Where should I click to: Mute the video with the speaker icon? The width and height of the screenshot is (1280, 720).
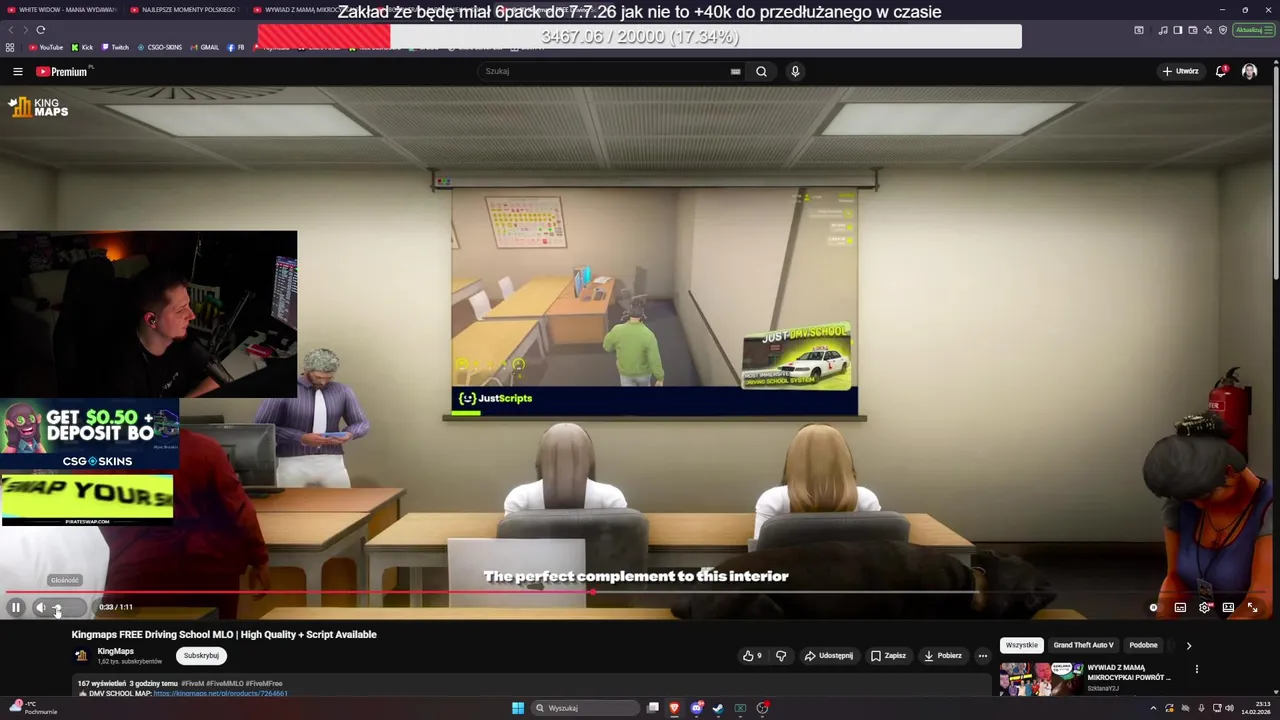pyautogui.click(x=41, y=607)
